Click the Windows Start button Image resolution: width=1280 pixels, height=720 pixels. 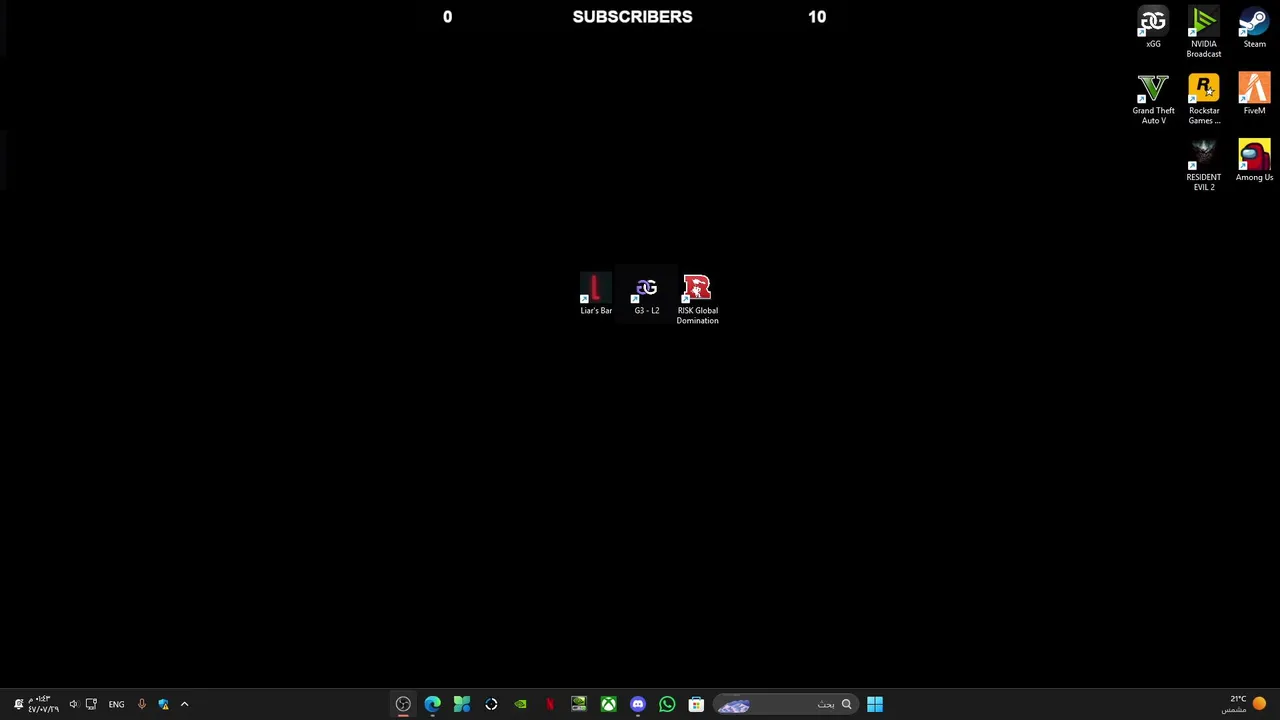[875, 704]
